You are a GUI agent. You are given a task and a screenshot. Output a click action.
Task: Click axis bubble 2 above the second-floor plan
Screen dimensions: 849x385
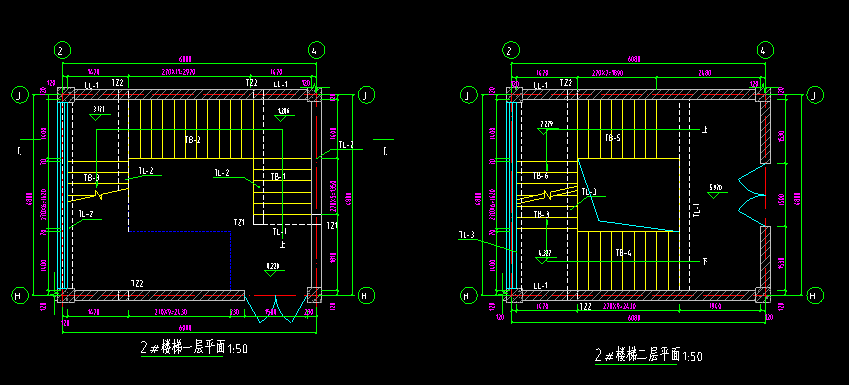pos(511,51)
